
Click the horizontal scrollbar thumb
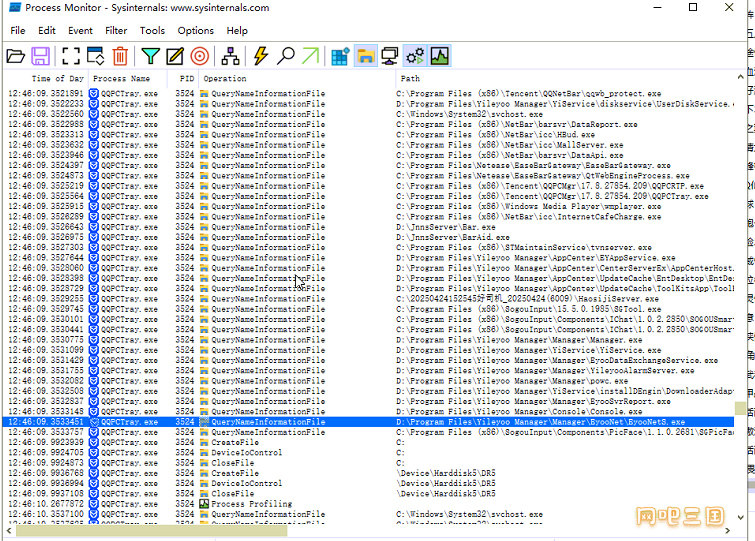(x=152, y=530)
